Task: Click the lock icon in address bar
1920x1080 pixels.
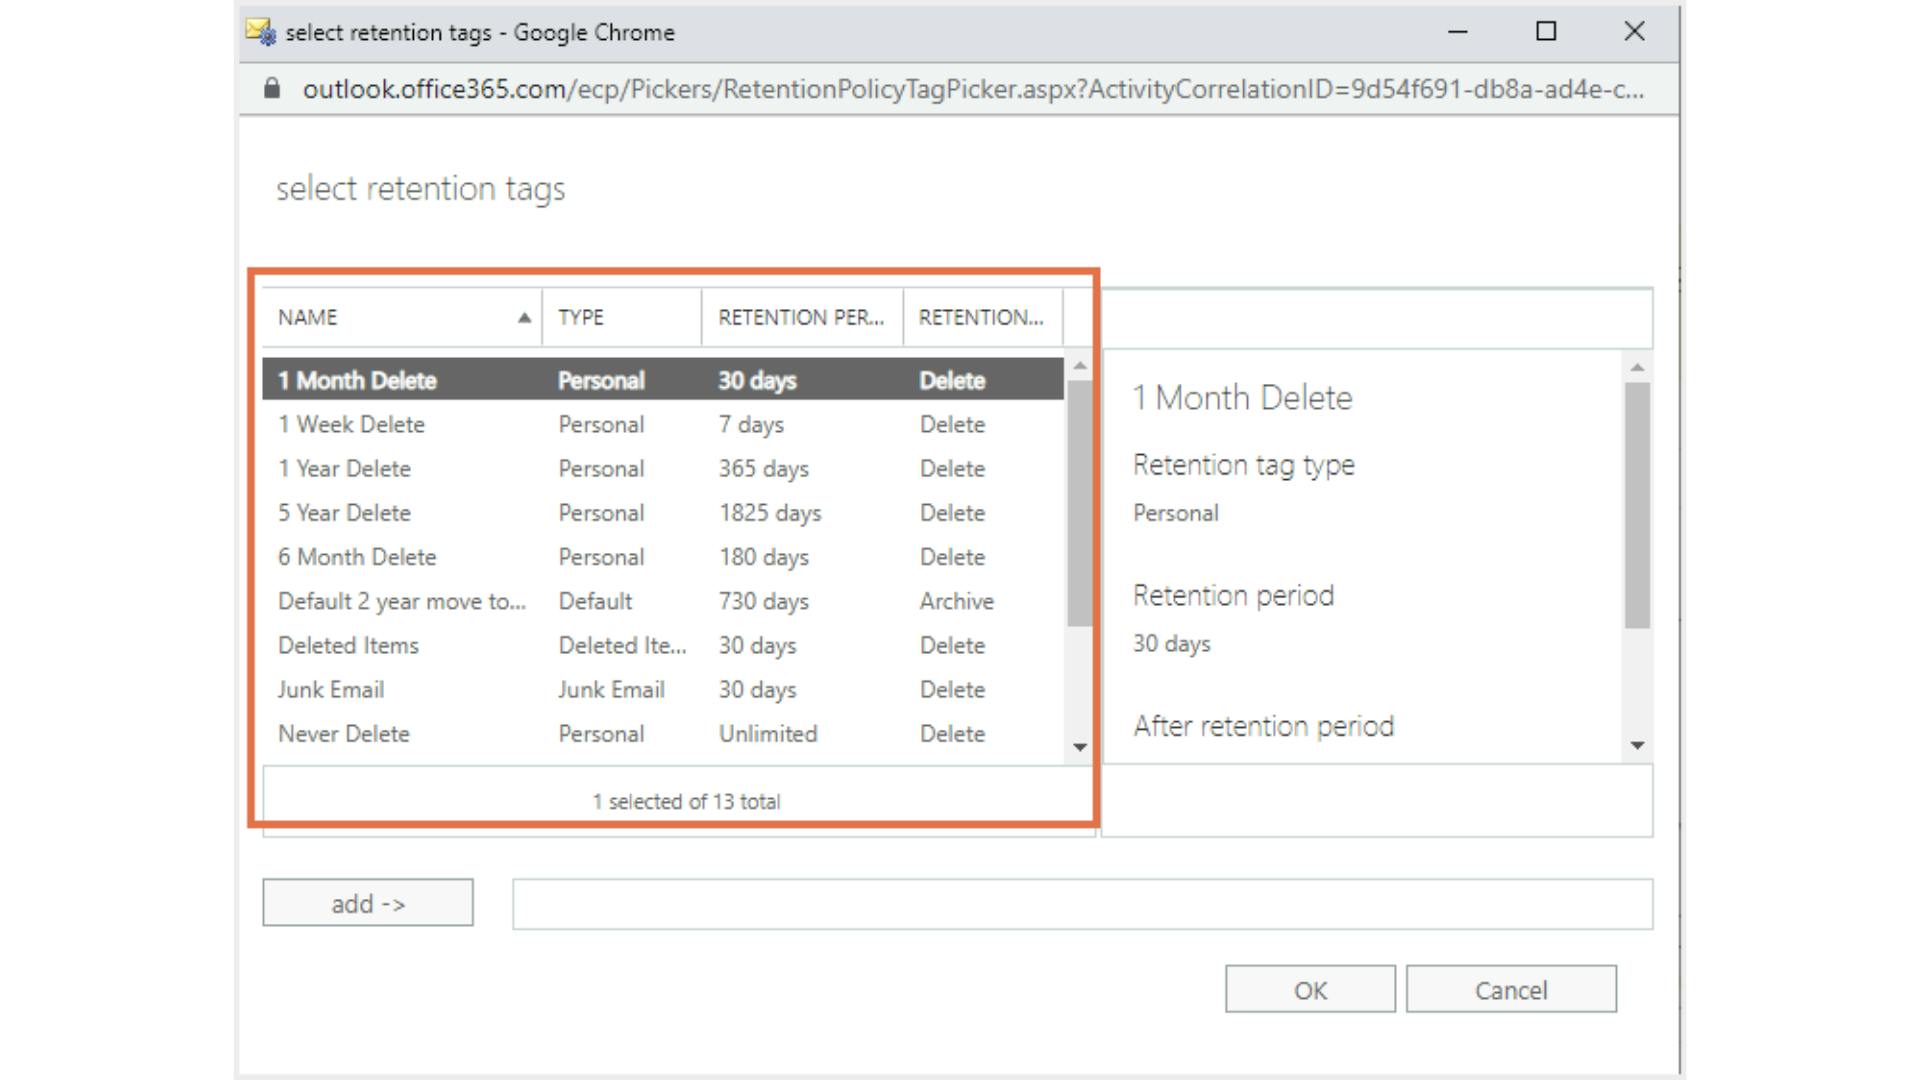Action: click(x=272, y=89)
